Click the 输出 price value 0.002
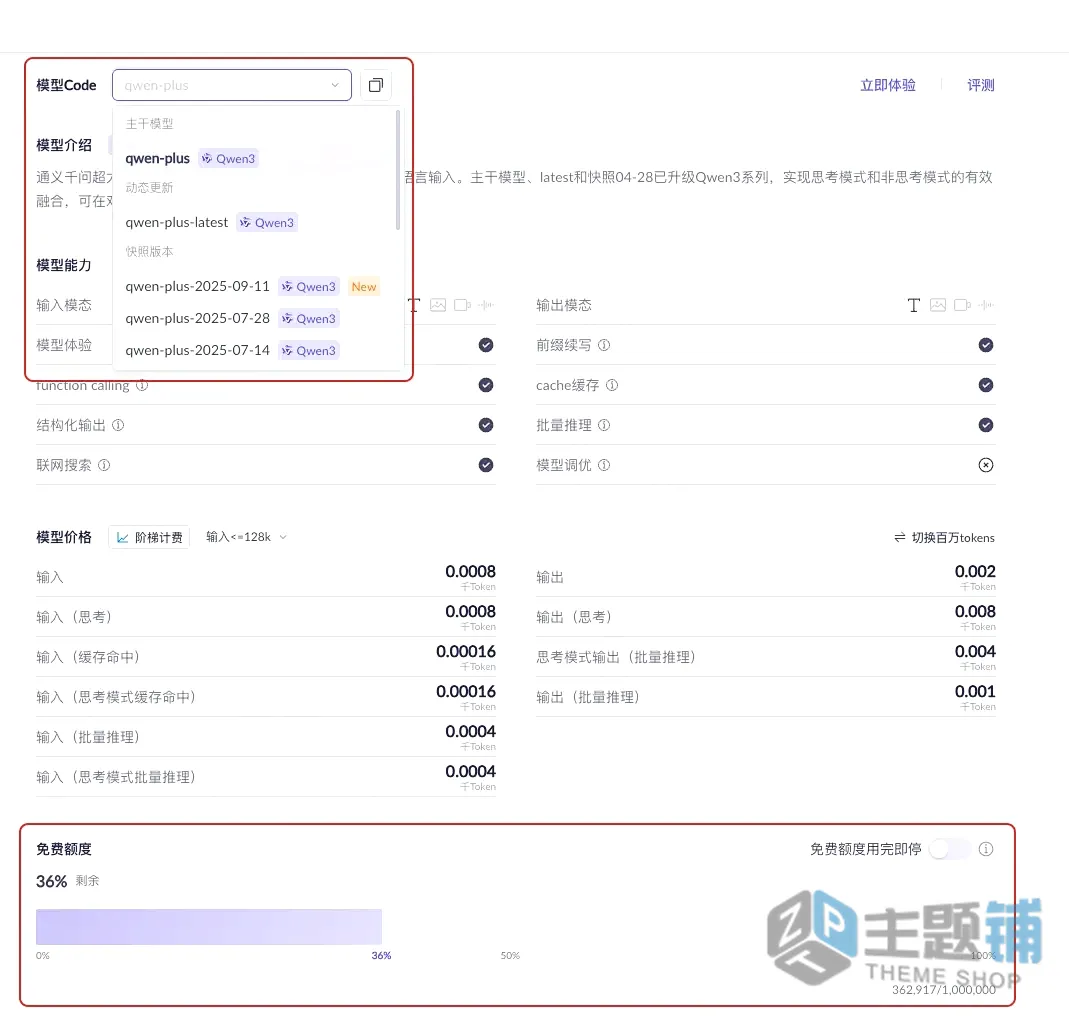The width and height of the screenshot is (1069, 1017). click(x=975, y=571)
